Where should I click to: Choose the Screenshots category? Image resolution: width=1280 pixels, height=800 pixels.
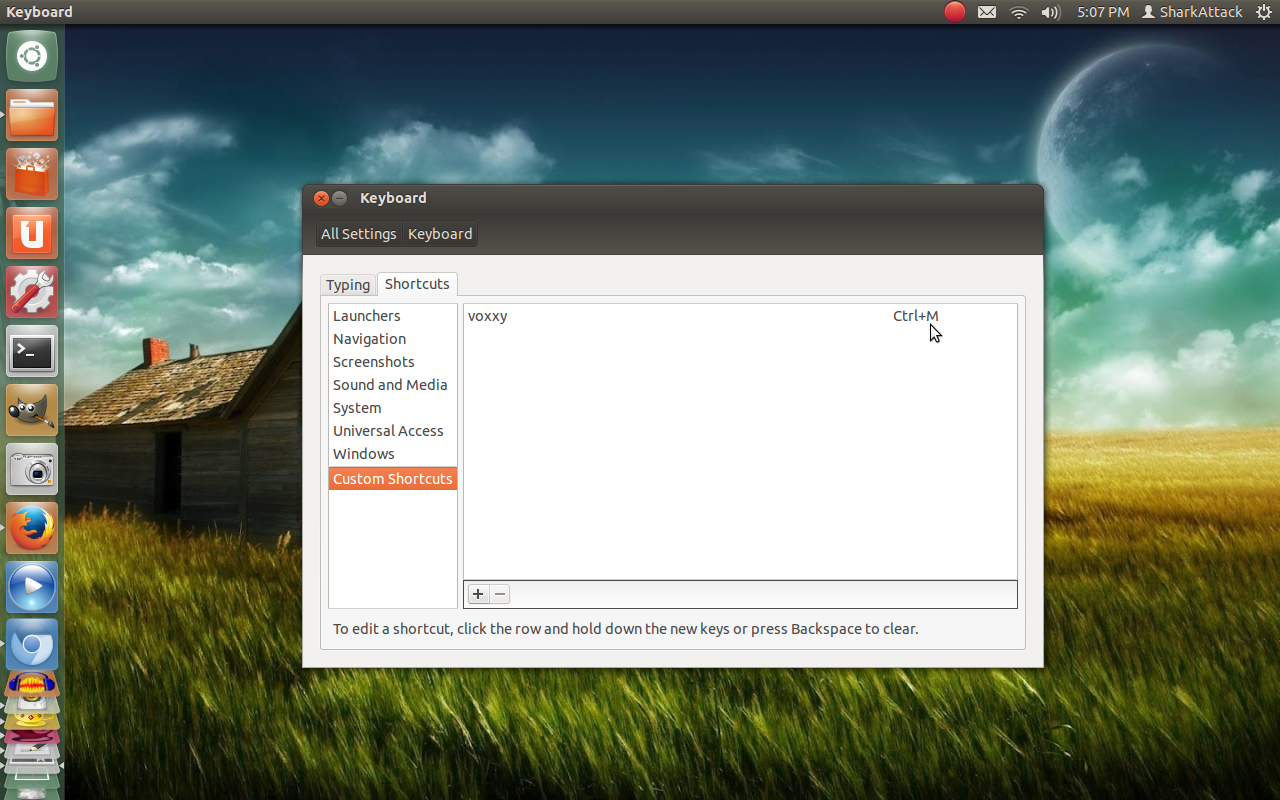[393, 362]
